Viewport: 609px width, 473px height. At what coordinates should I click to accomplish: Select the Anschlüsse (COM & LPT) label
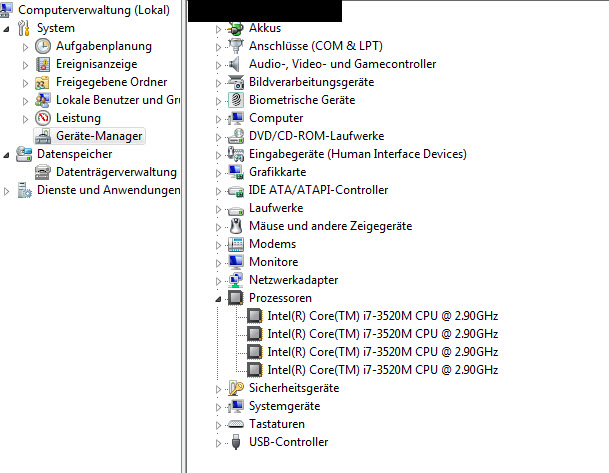pyautogui.click(x=315, y=46)
